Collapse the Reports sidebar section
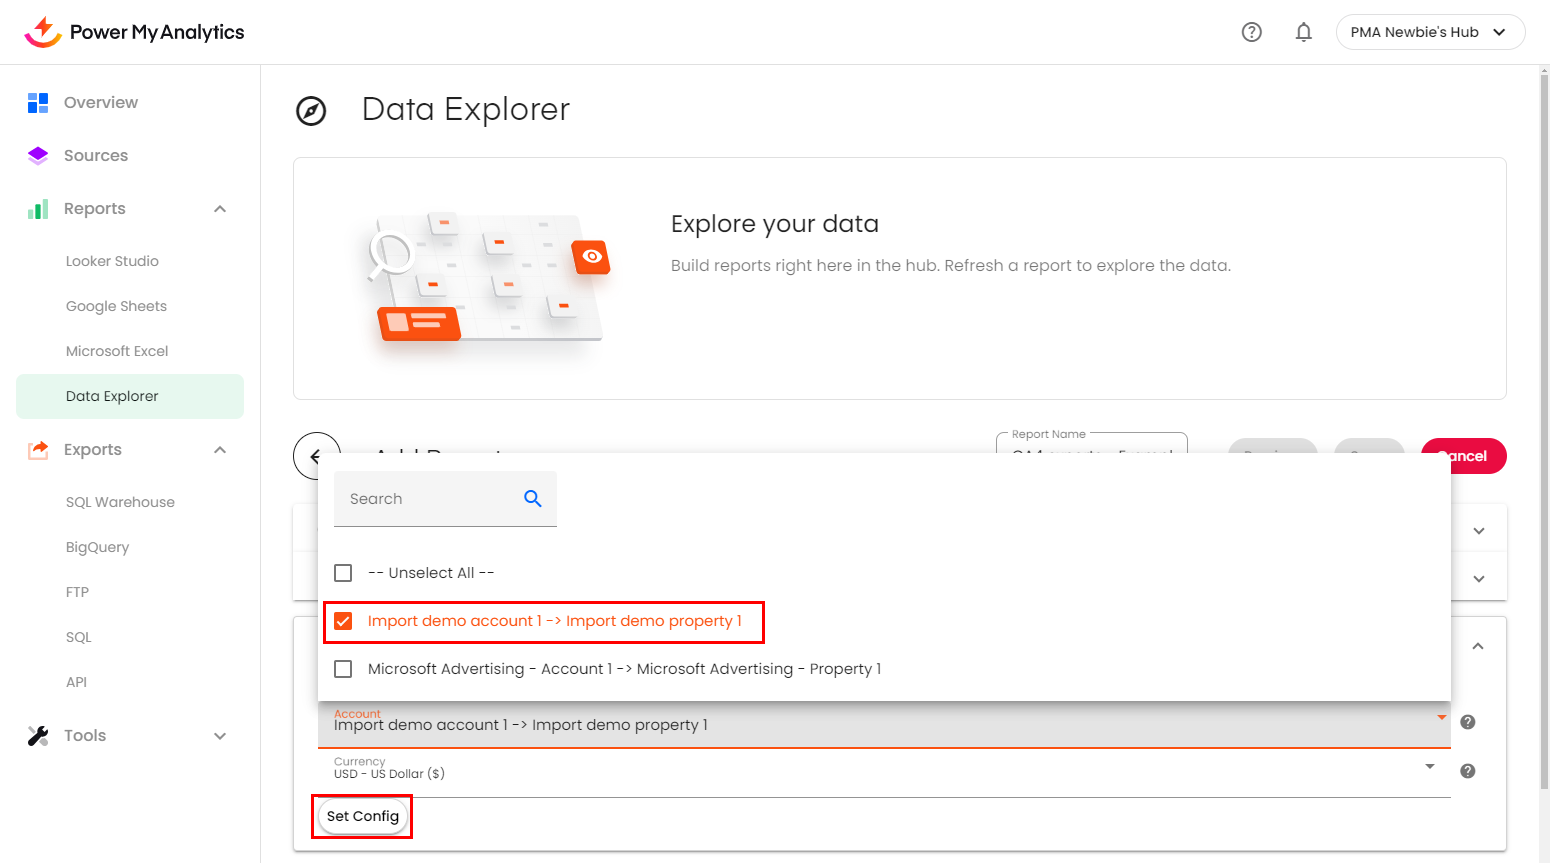This screenshot has width=1550, height=863. [220, 209]
